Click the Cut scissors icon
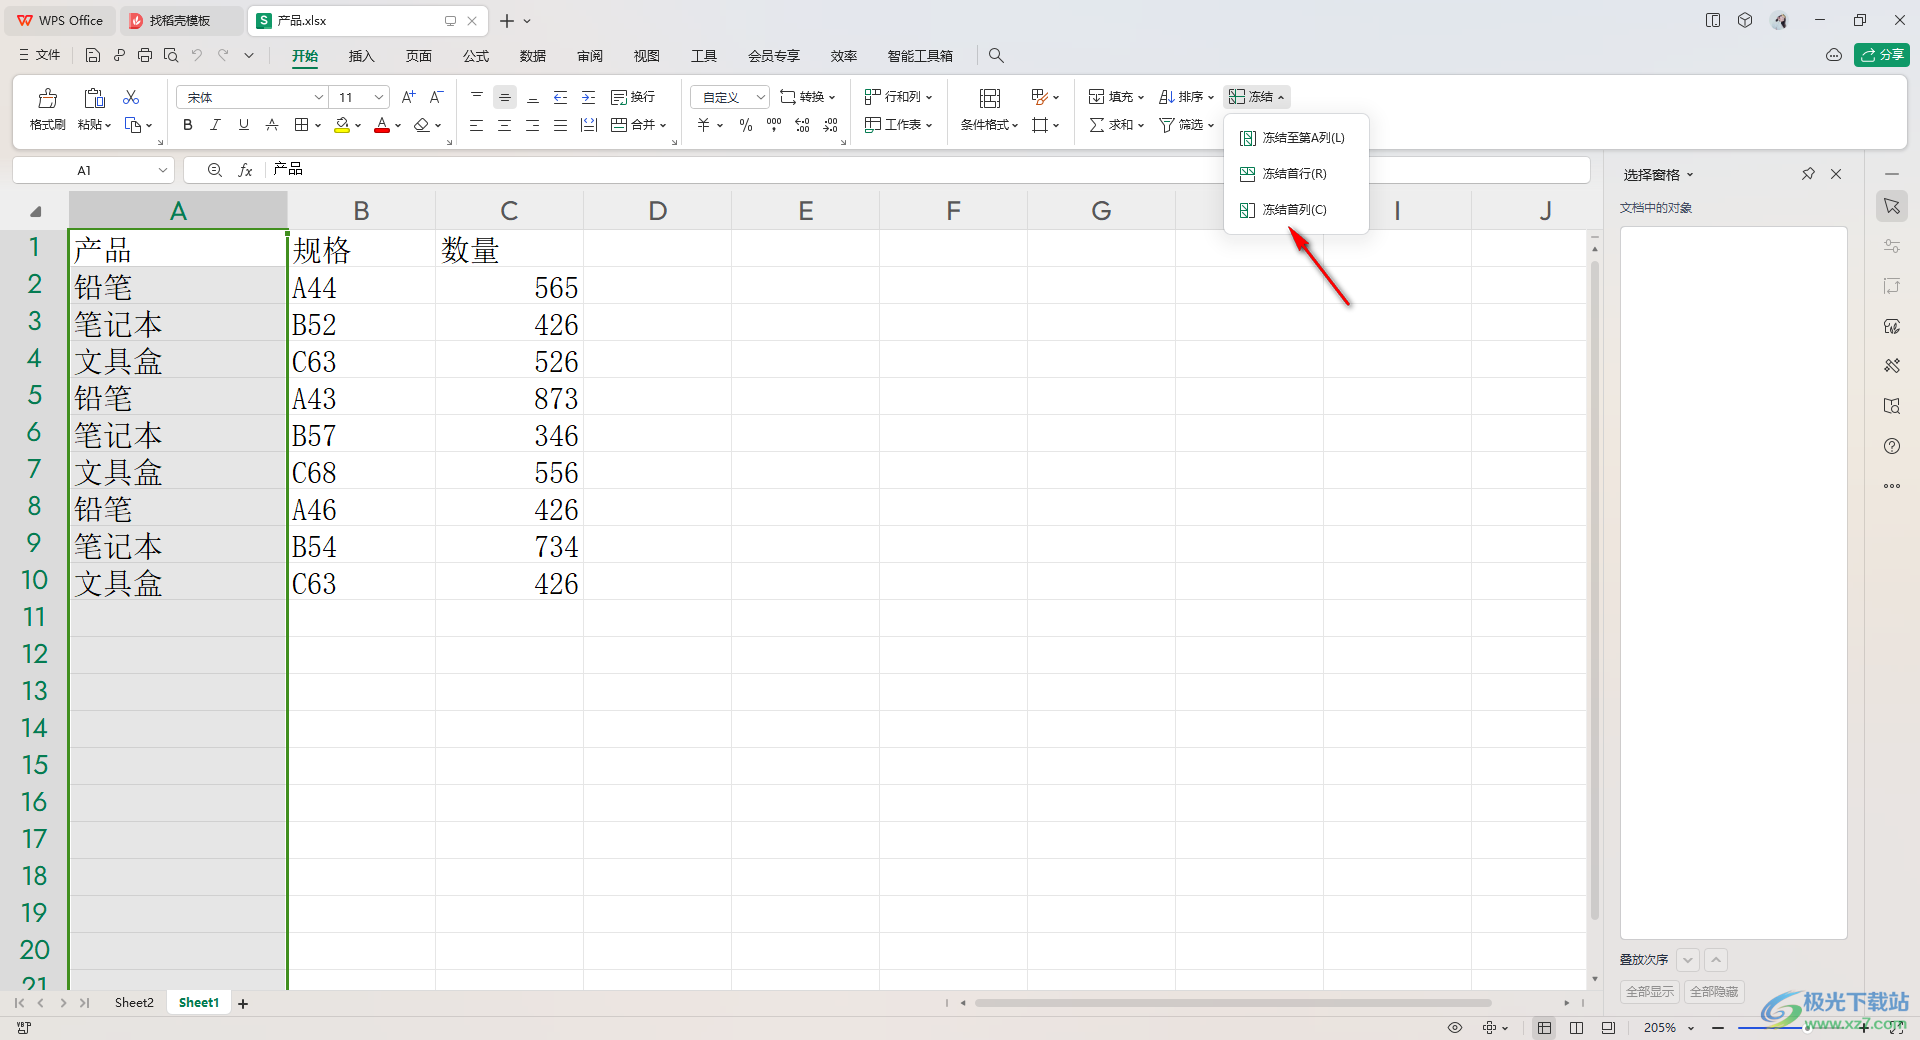The image size is (1920, 1040). pyautogui.click(x=131, y=97)
